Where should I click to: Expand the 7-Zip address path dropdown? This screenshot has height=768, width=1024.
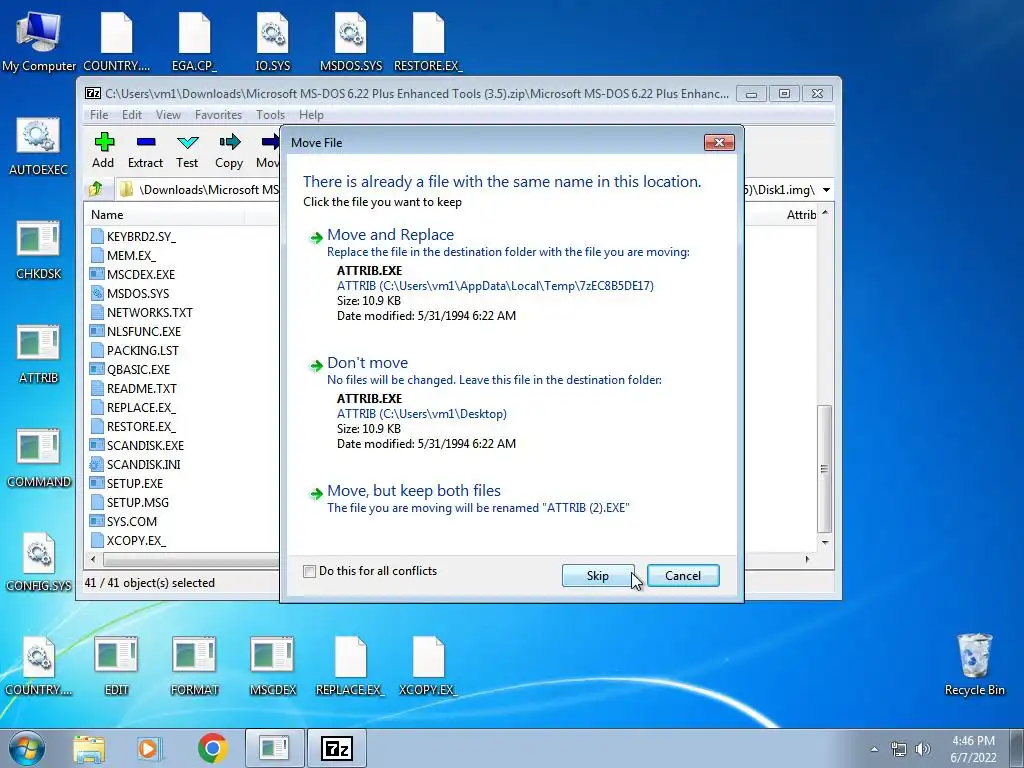(x=826, y=190)
